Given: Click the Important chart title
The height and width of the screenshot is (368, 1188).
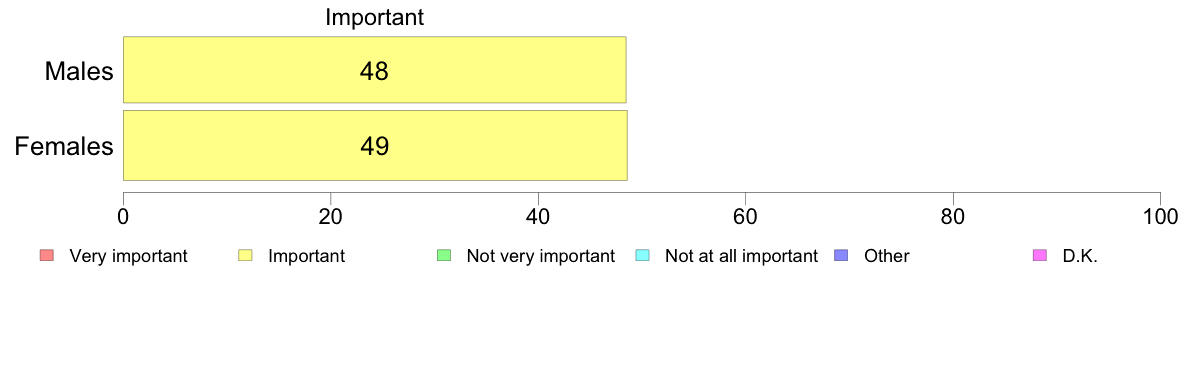Looking at the screenshot, I should coord(374,17).
